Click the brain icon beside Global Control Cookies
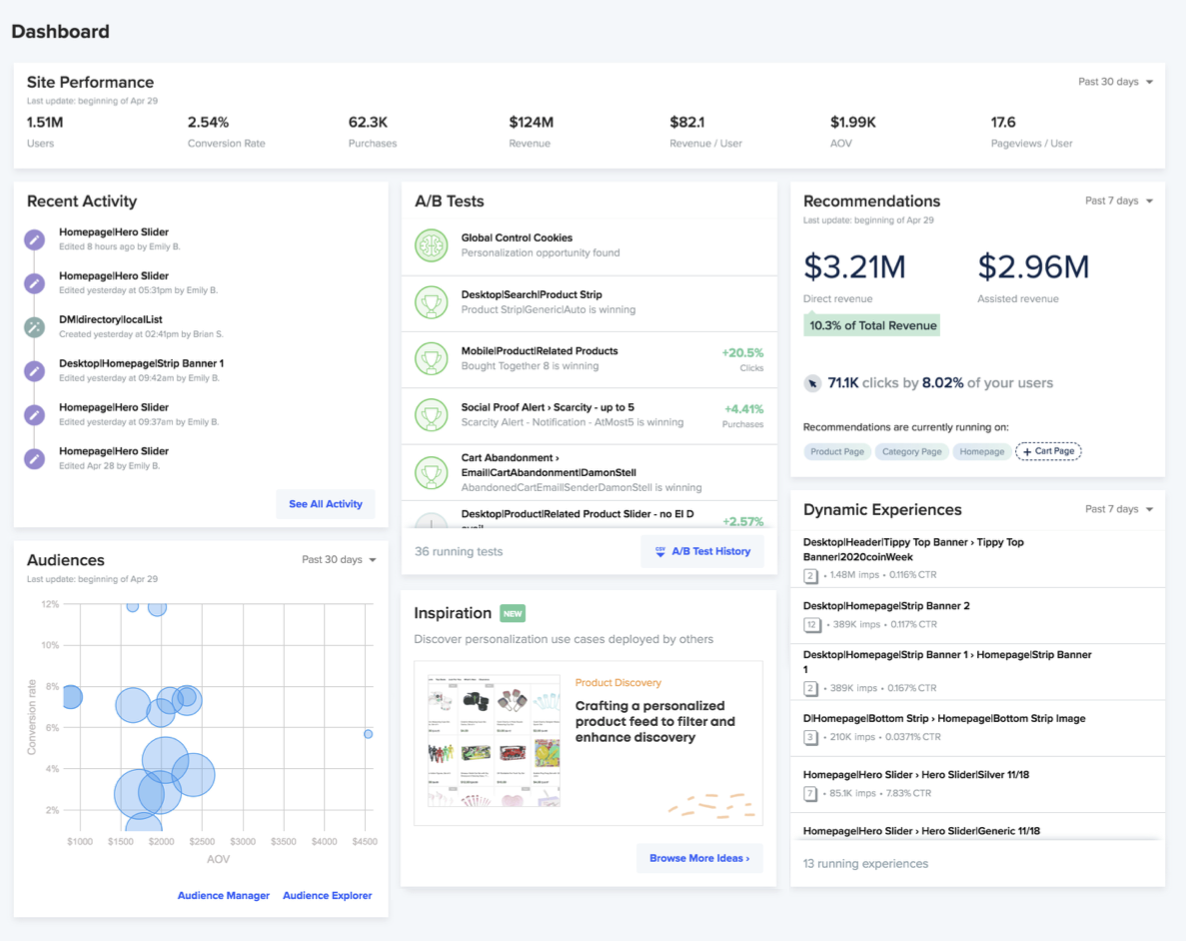1186x941 pixels. [x=431, y=246]
